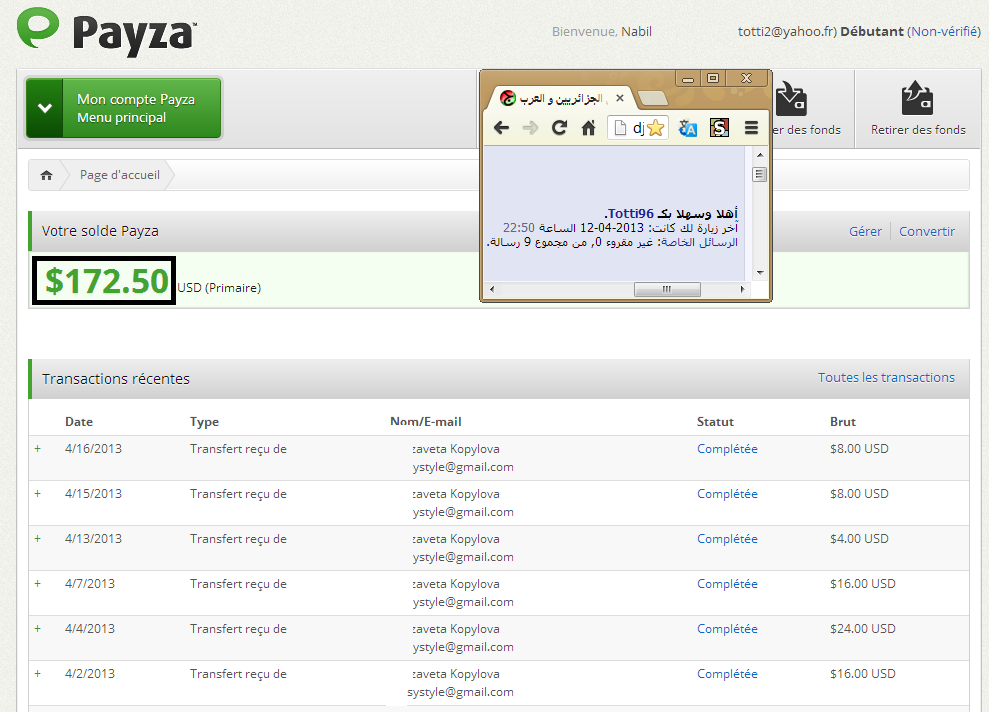
Task: Click the $4.00 USD amount
Action: [x=859, y=539]
